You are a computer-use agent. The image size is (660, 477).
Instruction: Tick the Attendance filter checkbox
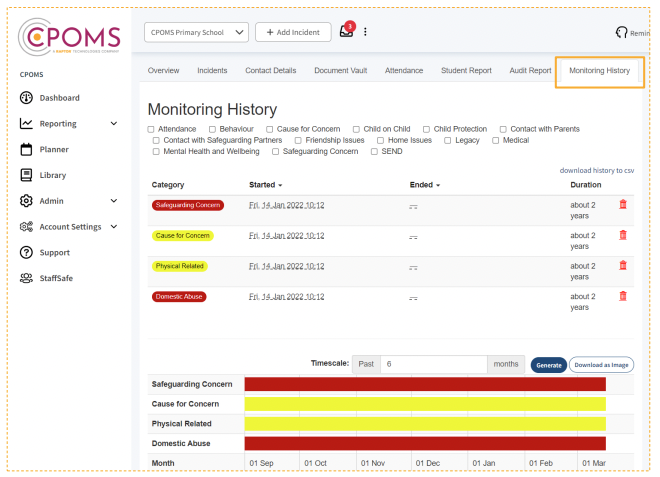click(151, 129)
